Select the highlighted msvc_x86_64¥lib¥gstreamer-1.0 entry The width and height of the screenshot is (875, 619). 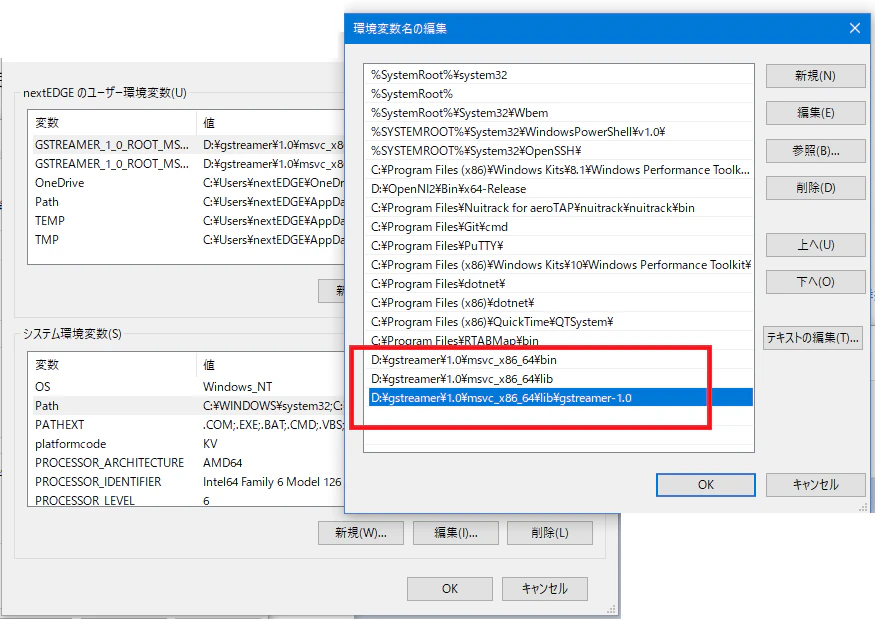pos(558,398)
